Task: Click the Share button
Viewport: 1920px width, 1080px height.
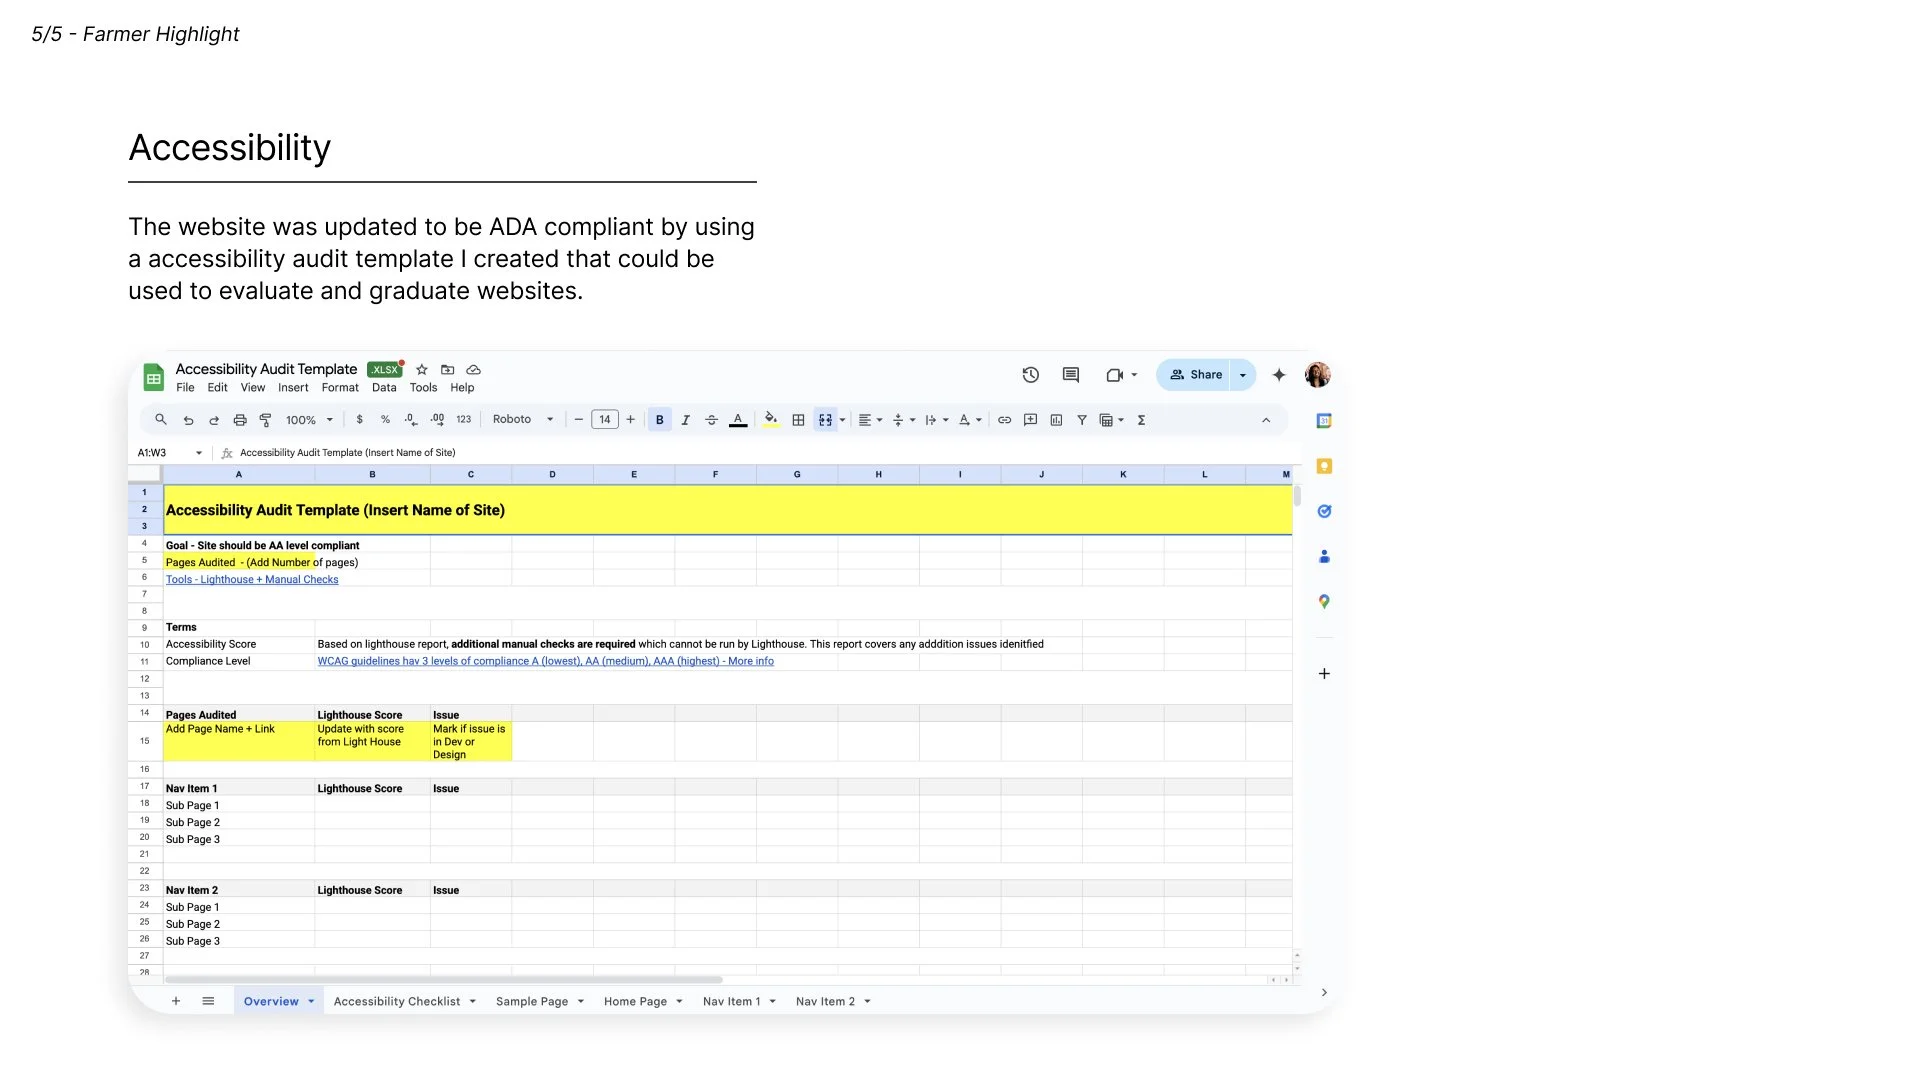Action: coord(1196,375)
